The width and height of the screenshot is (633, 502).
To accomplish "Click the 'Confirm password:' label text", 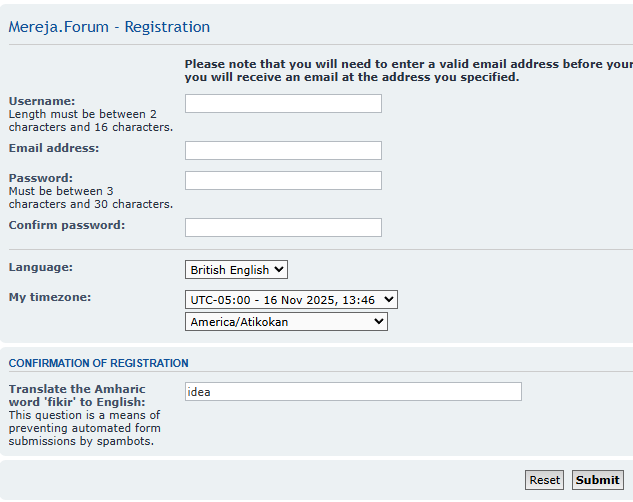I will pyautogui.click(x=67, y=225).
